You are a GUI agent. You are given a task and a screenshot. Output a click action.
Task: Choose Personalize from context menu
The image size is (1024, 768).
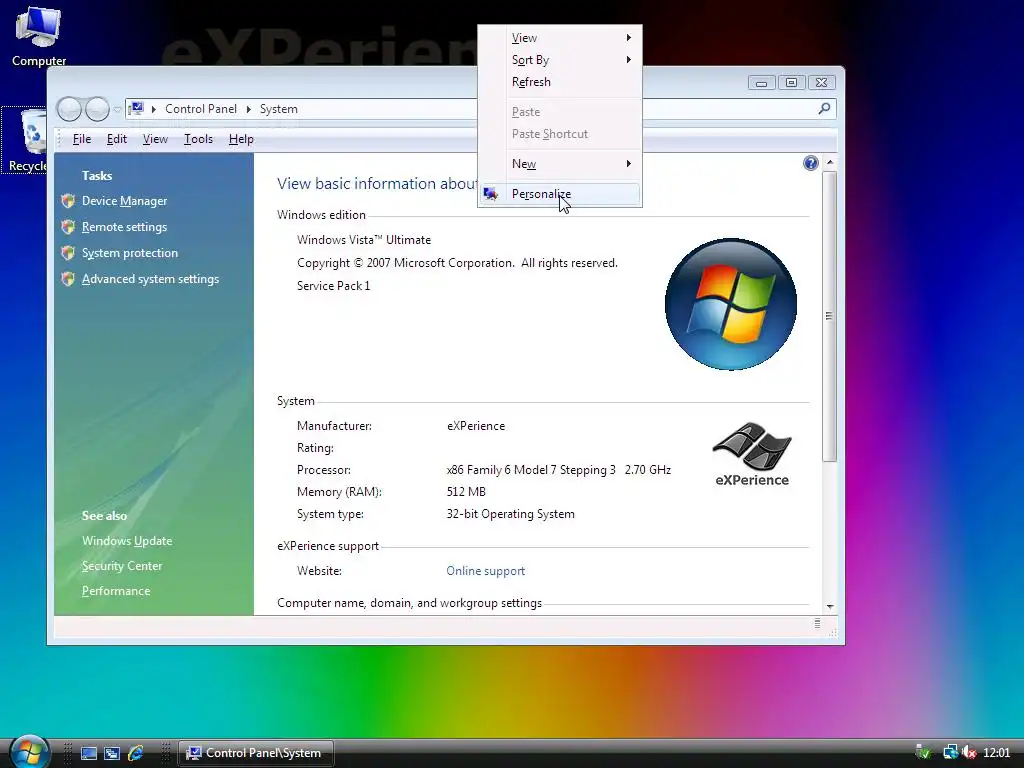coord(560,194)
